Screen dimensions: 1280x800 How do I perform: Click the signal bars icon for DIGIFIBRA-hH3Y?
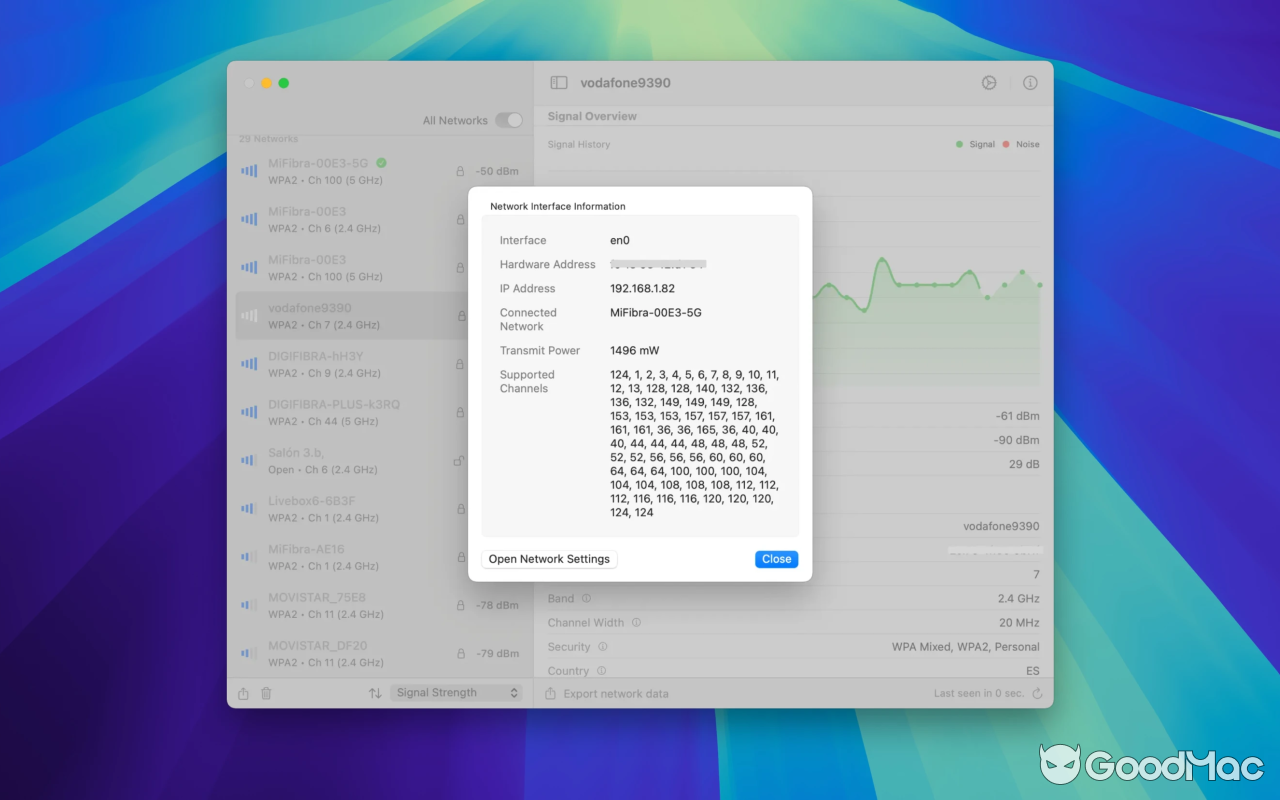tap(247, 364)
